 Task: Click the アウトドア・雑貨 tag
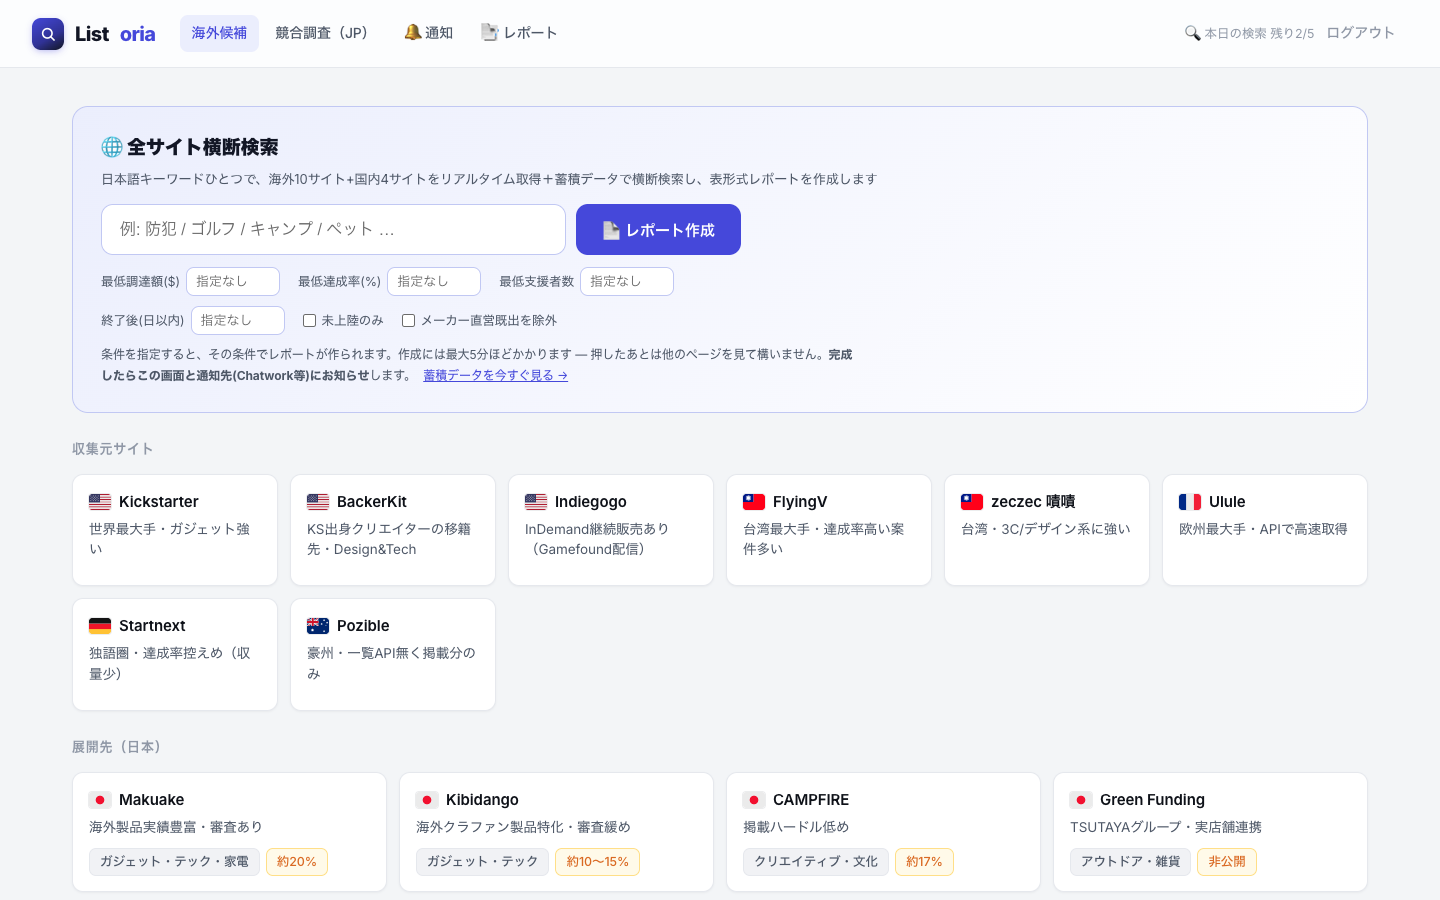coord(1130,862)
